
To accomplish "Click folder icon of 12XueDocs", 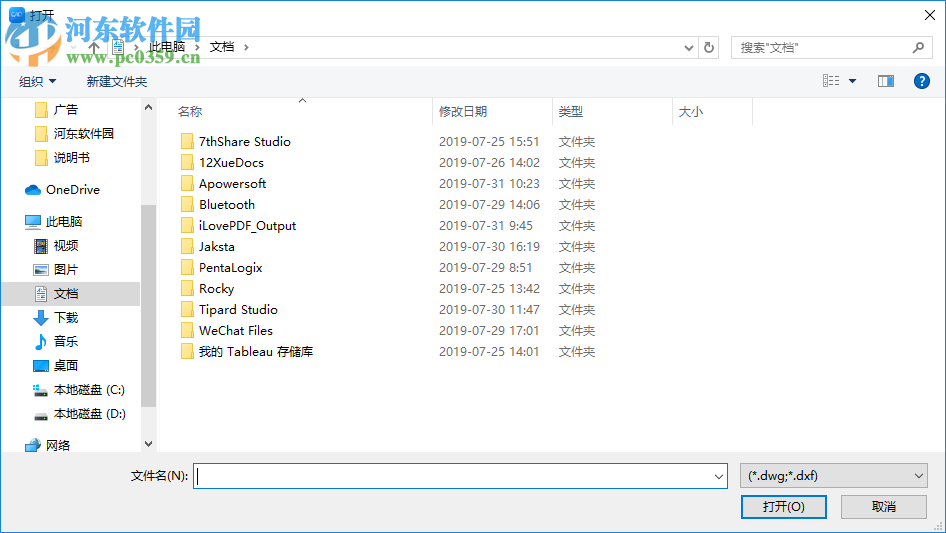I will (187, 162).
